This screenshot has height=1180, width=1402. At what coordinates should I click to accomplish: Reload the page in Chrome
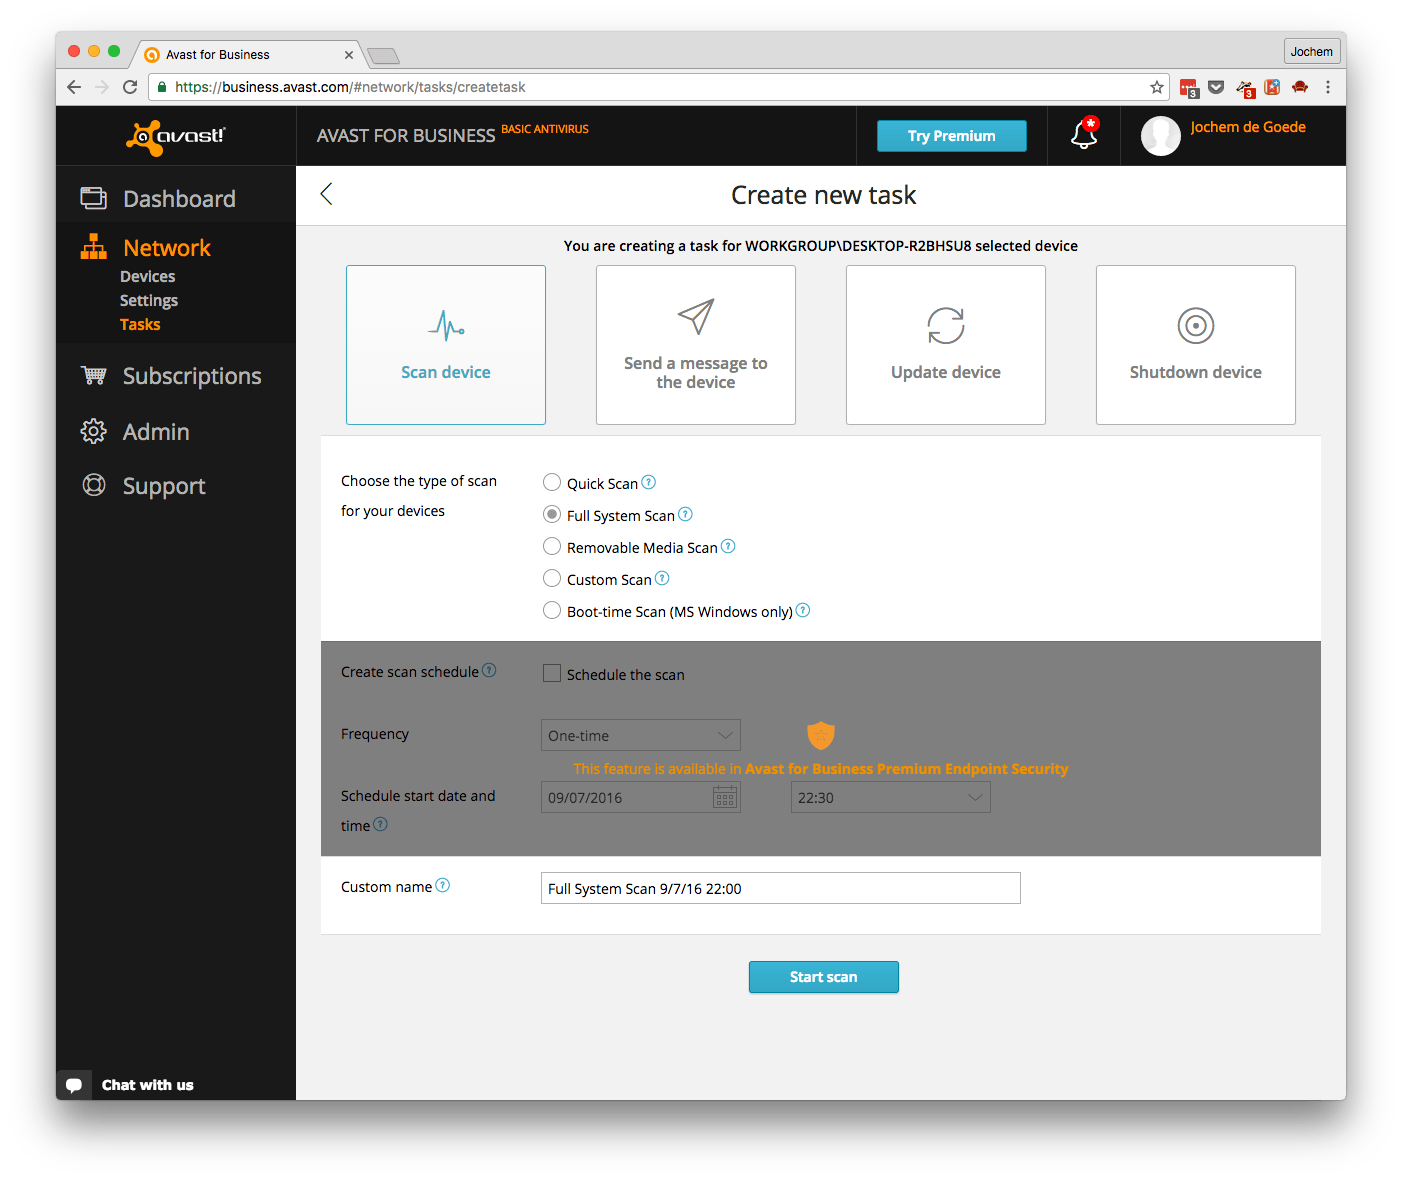coord(130,87)
